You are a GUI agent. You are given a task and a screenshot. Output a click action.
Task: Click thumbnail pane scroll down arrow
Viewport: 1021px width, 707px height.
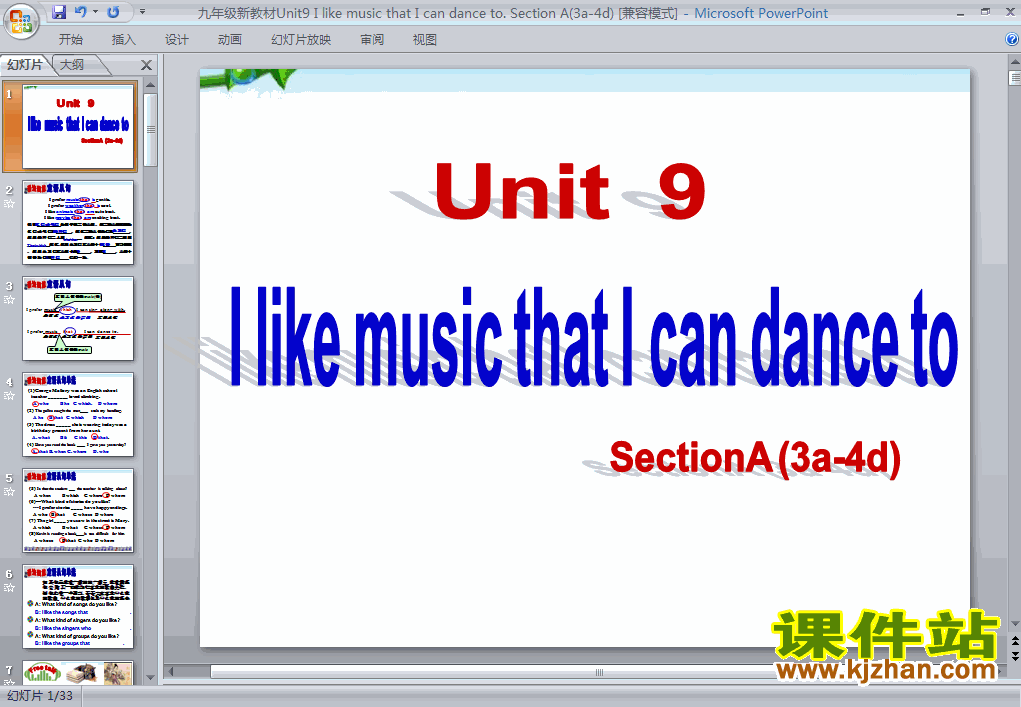coord(150,678)
